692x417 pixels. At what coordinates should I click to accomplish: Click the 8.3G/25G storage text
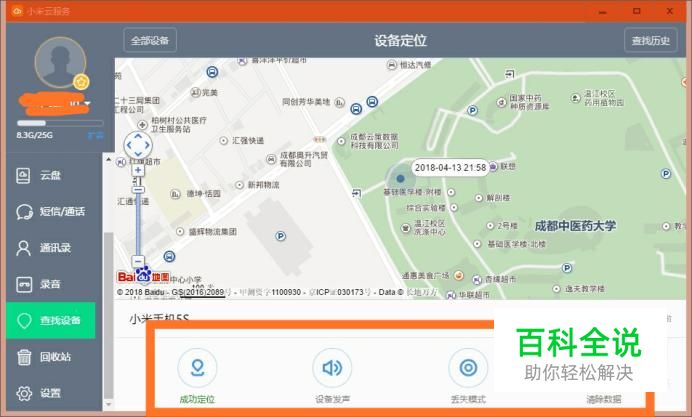(34, 135)
